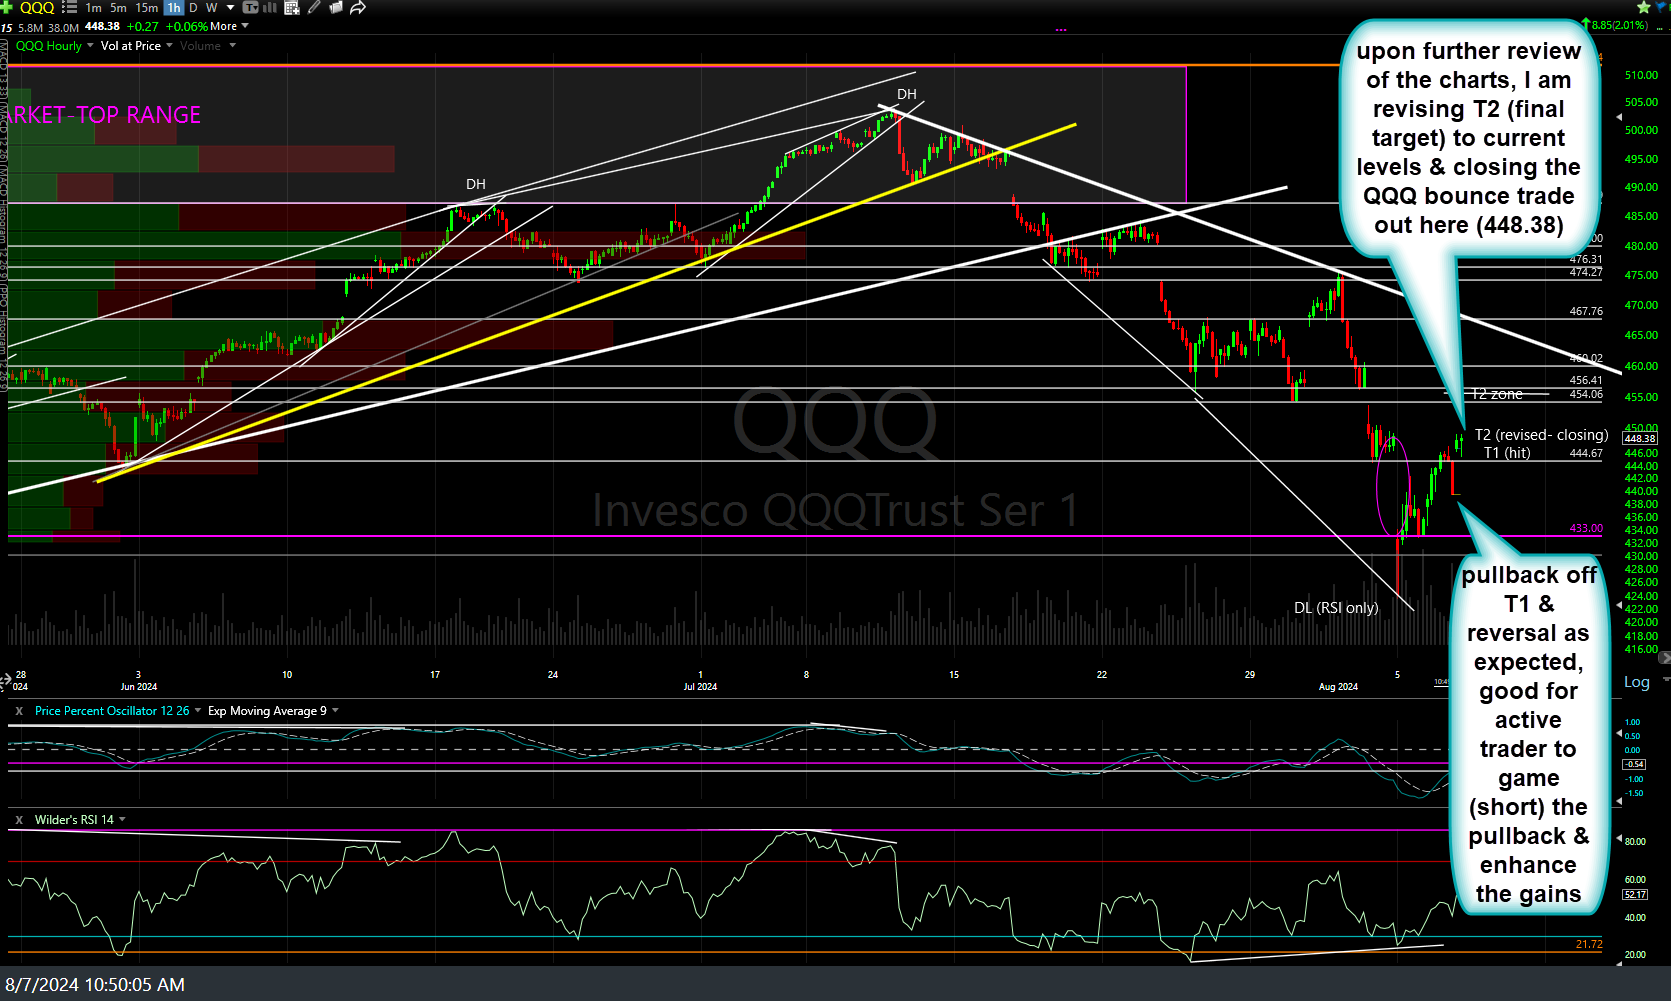Click the T2 zone label
Screen dimensions: 1671x1001
point(1497,395)
